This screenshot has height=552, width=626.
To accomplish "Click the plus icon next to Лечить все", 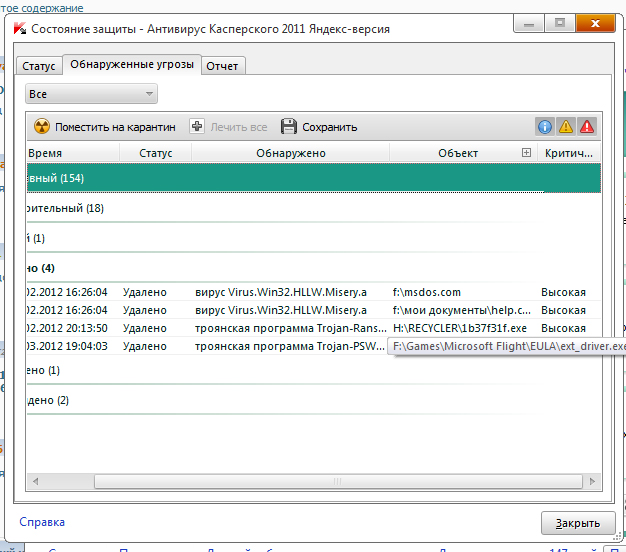I will (197, 126).
